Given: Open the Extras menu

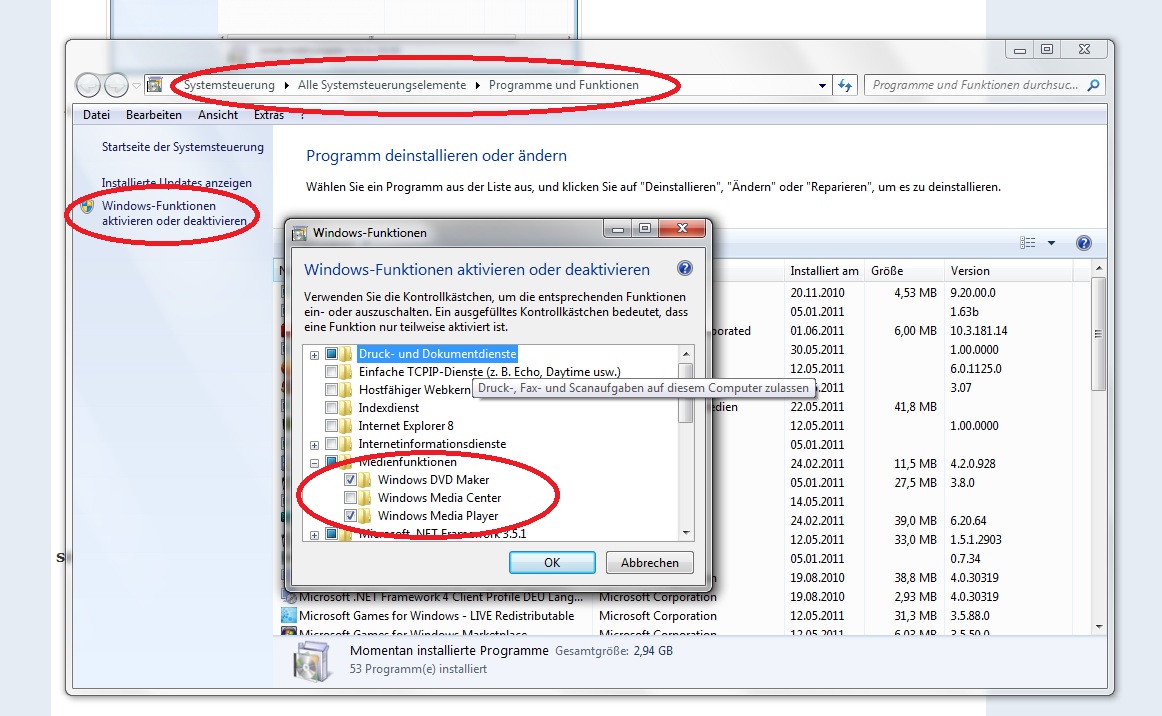Looking at the screenshot, I should (x=269, y=115).
